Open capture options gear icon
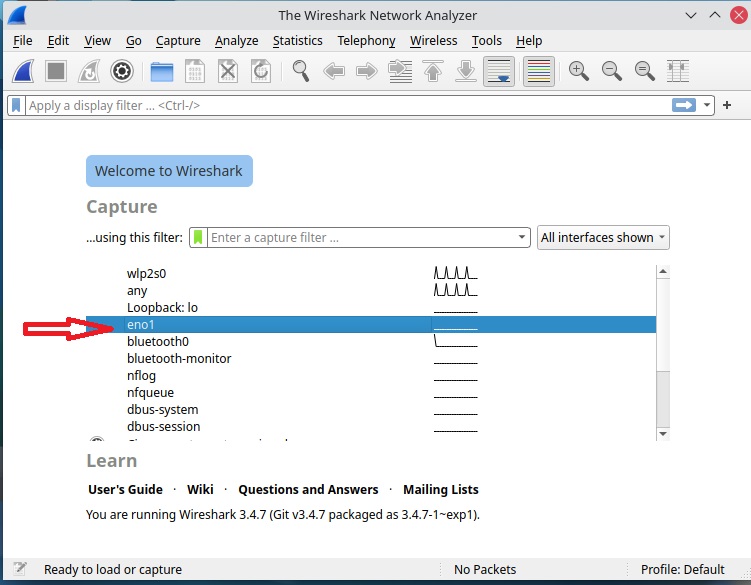The image size is (751, 585). [122, 71]
